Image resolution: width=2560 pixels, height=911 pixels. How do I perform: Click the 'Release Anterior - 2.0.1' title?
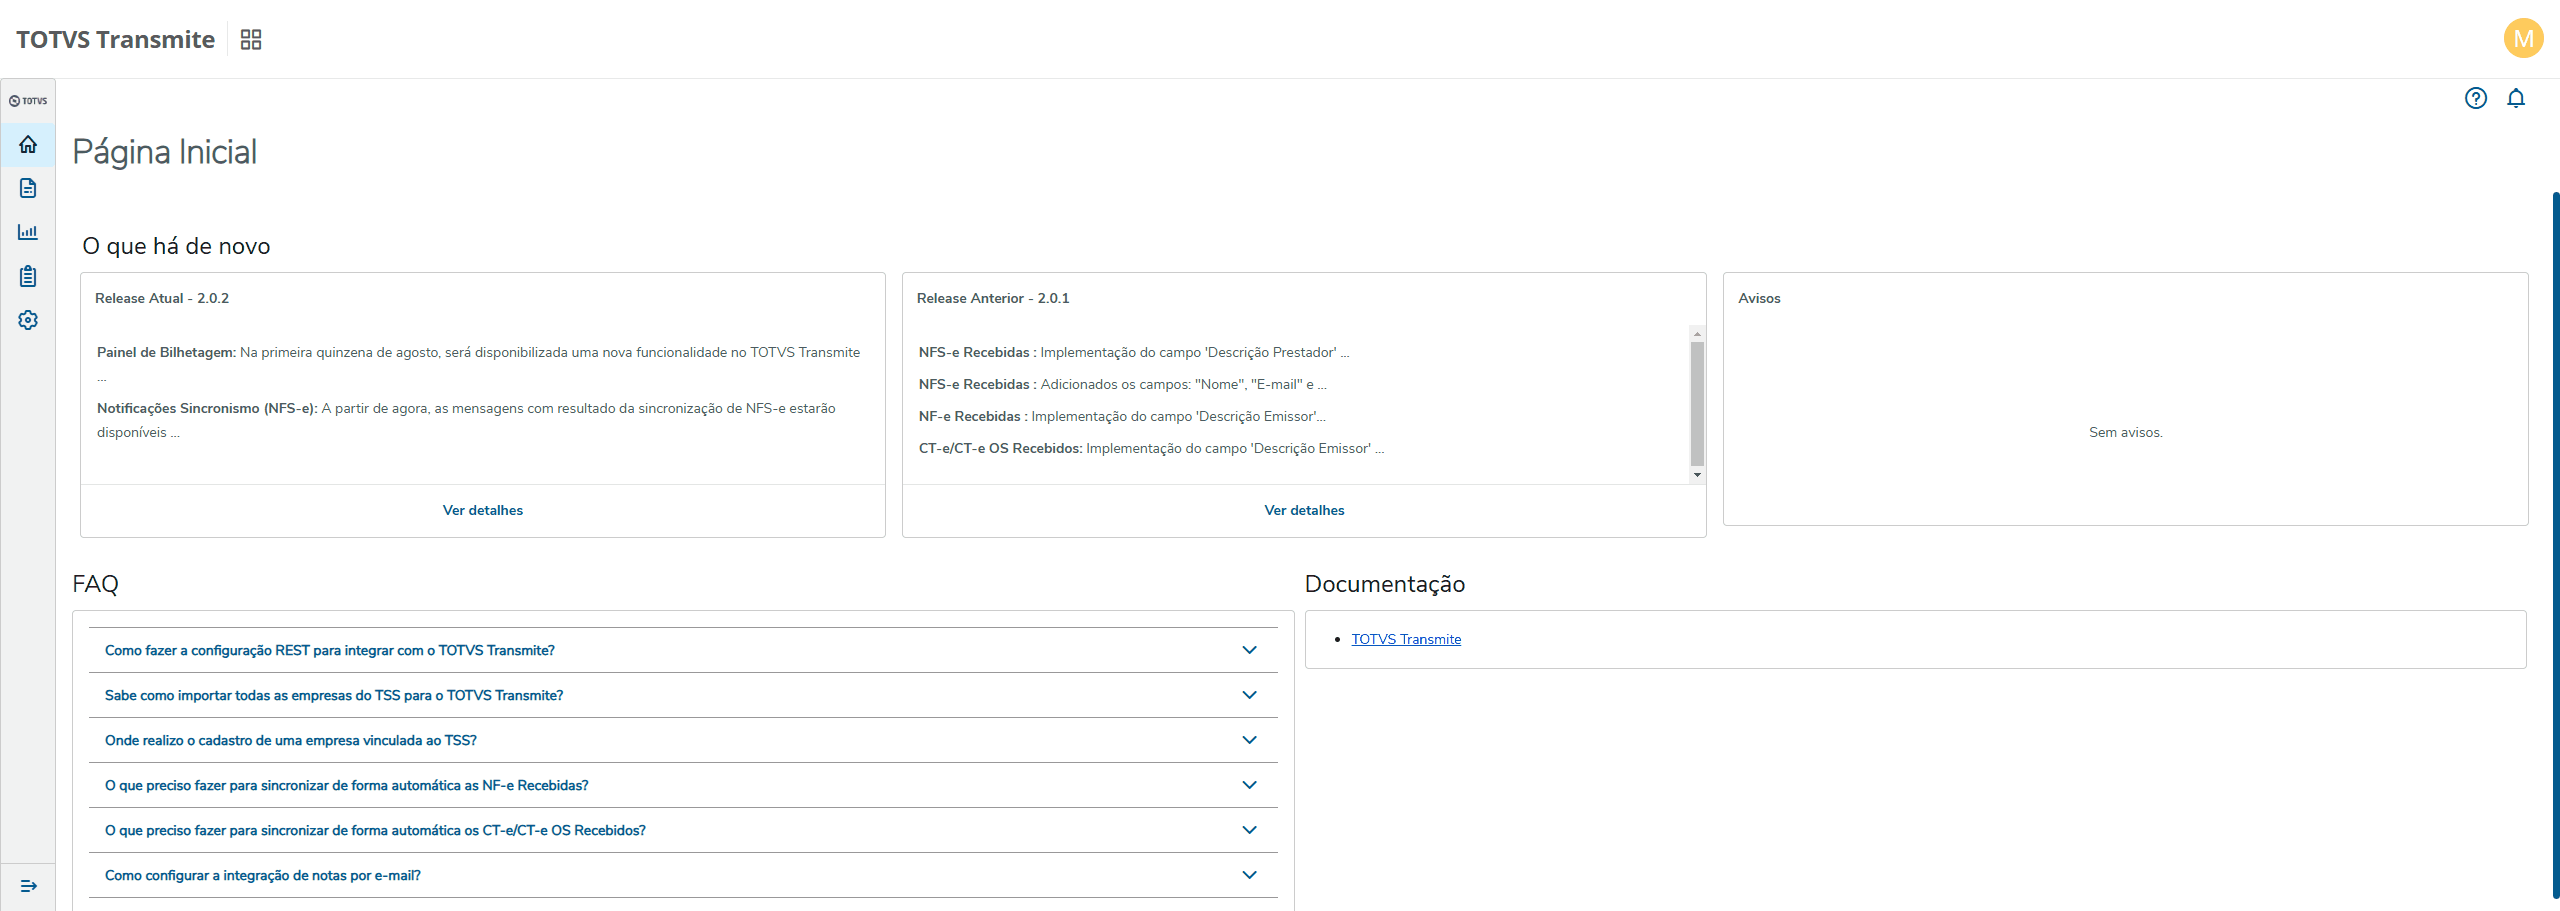[993, 298]
